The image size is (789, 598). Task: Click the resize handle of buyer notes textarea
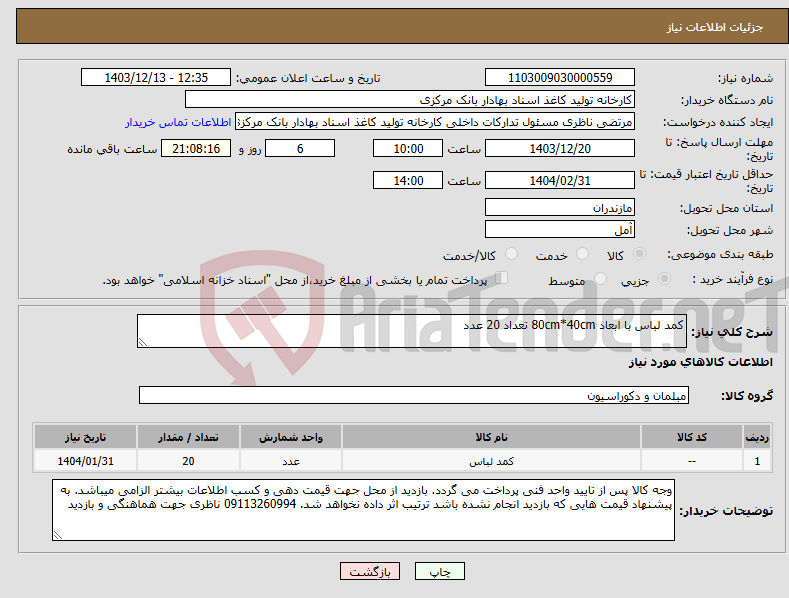click(57, 536)
